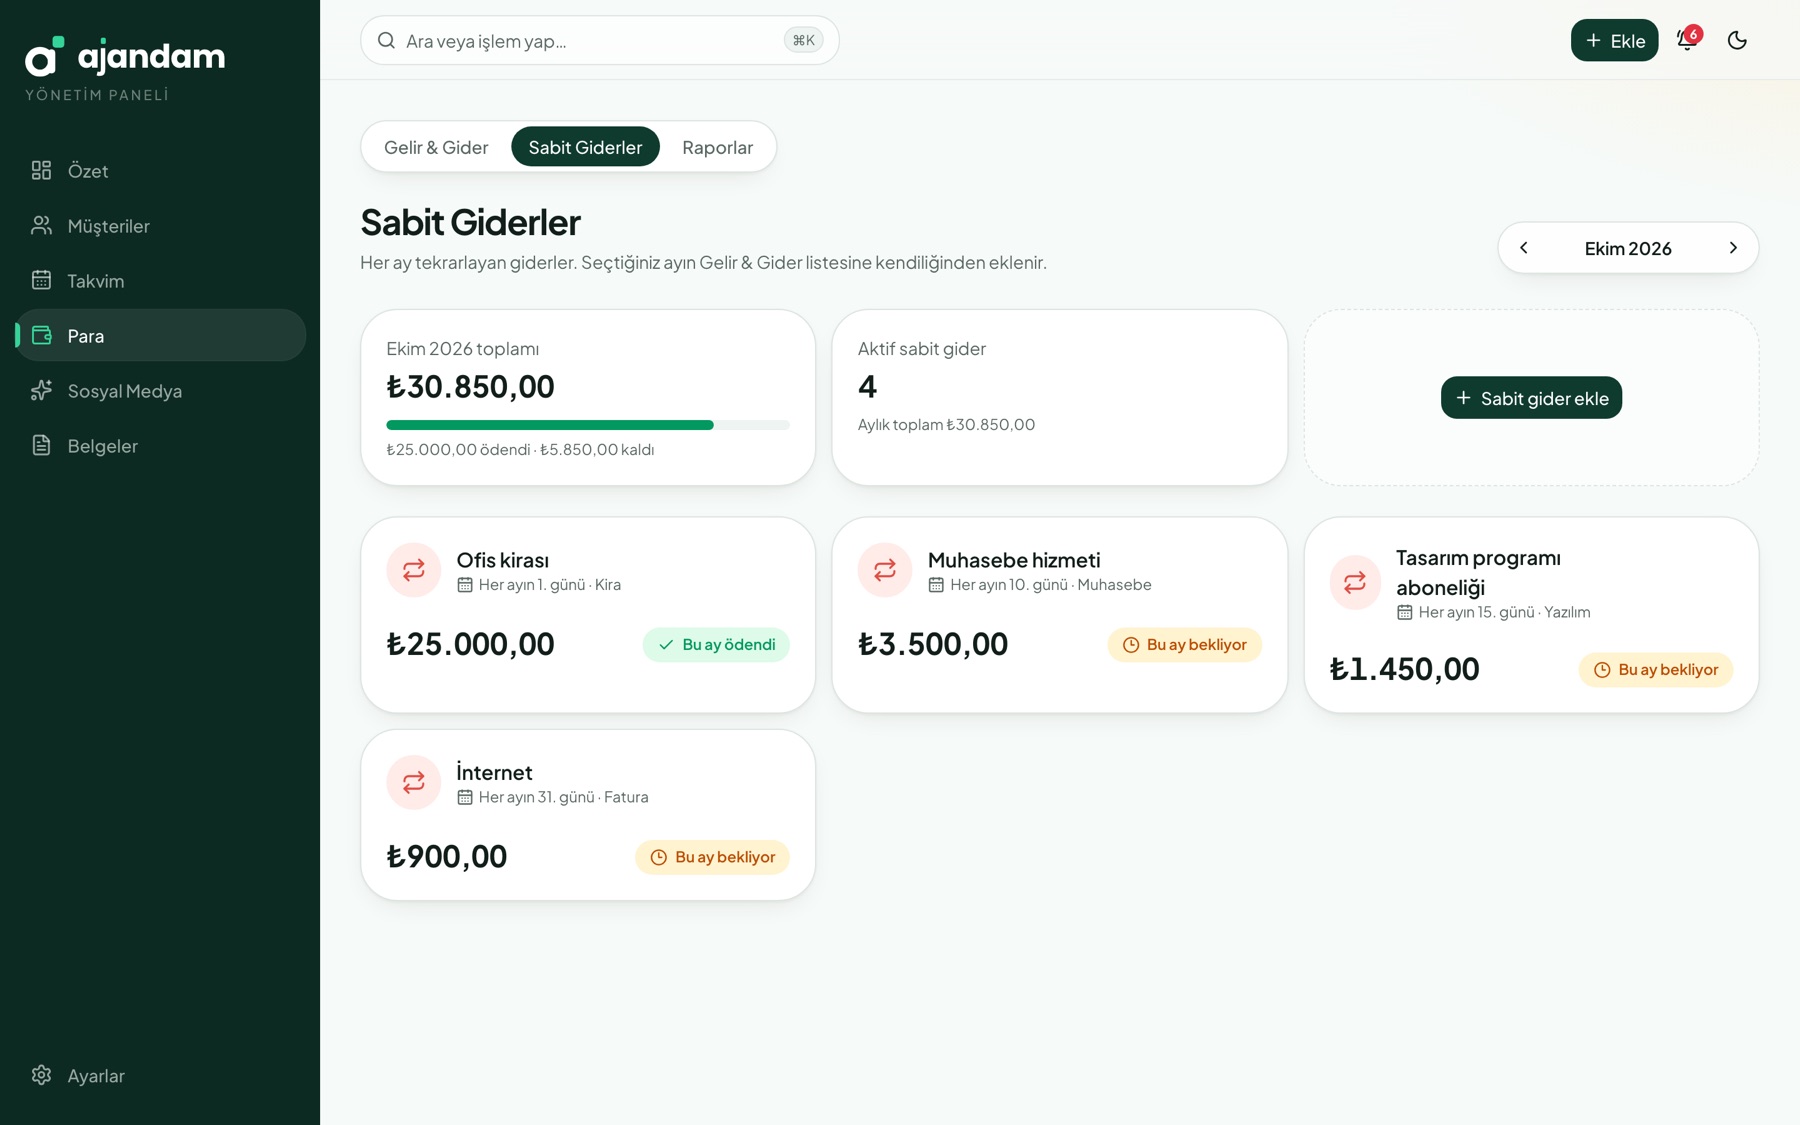Screen dimensions: 1800x1125
Task: Click the Ekle button in the top bar
Action: (1614, 40)
